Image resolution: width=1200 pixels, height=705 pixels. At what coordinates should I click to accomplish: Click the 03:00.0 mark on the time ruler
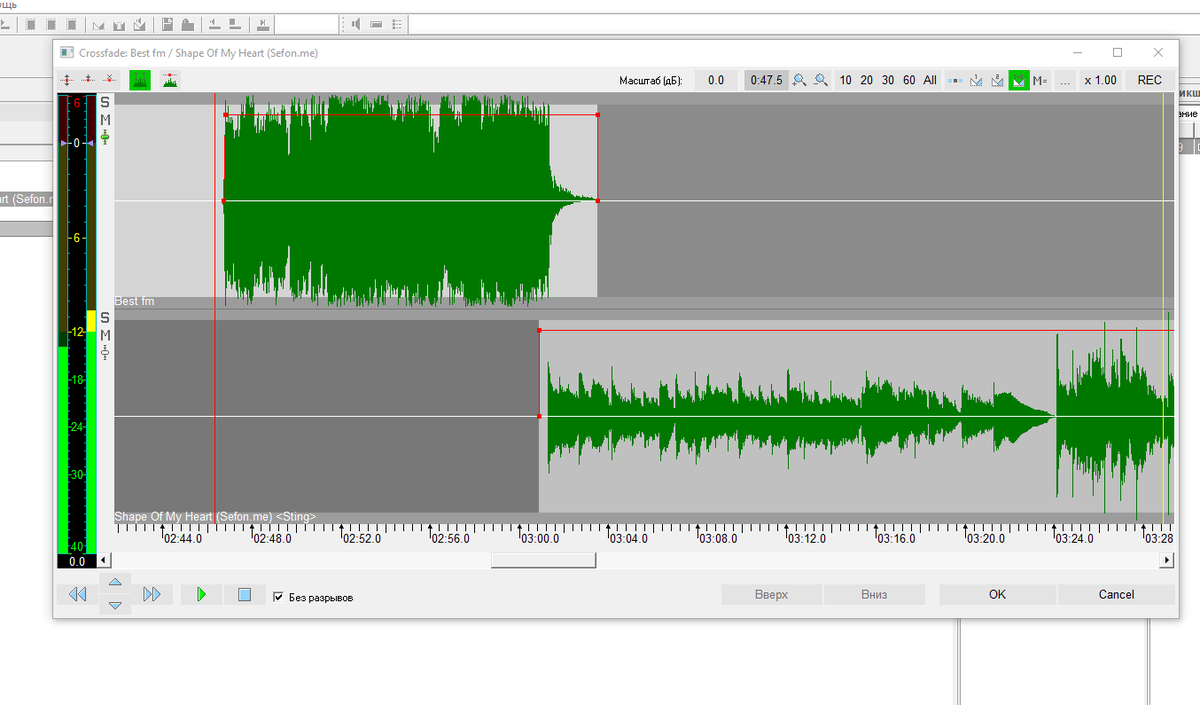click(x=540, y=538)
